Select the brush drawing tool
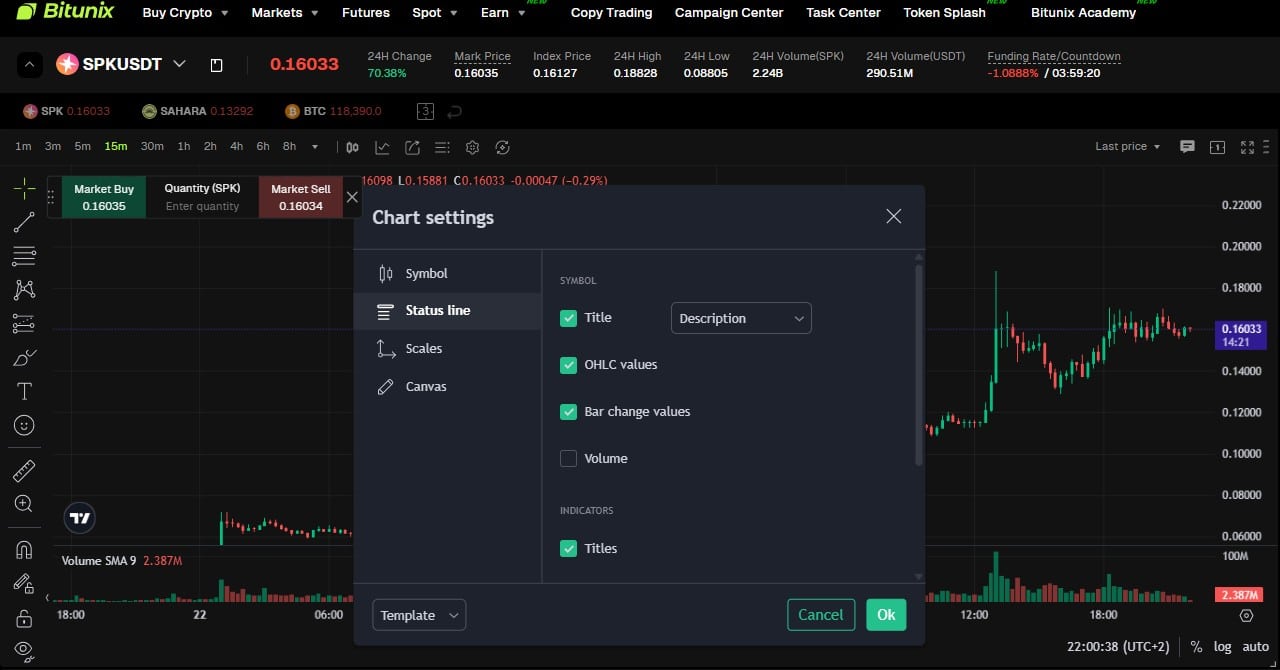 (23, 356)
